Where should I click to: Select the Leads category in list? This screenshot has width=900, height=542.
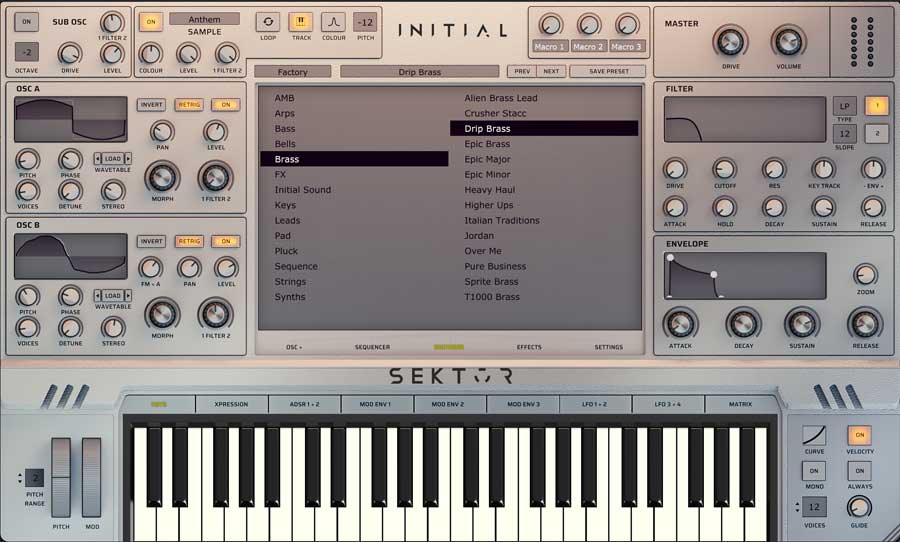[x=287, y=220]
